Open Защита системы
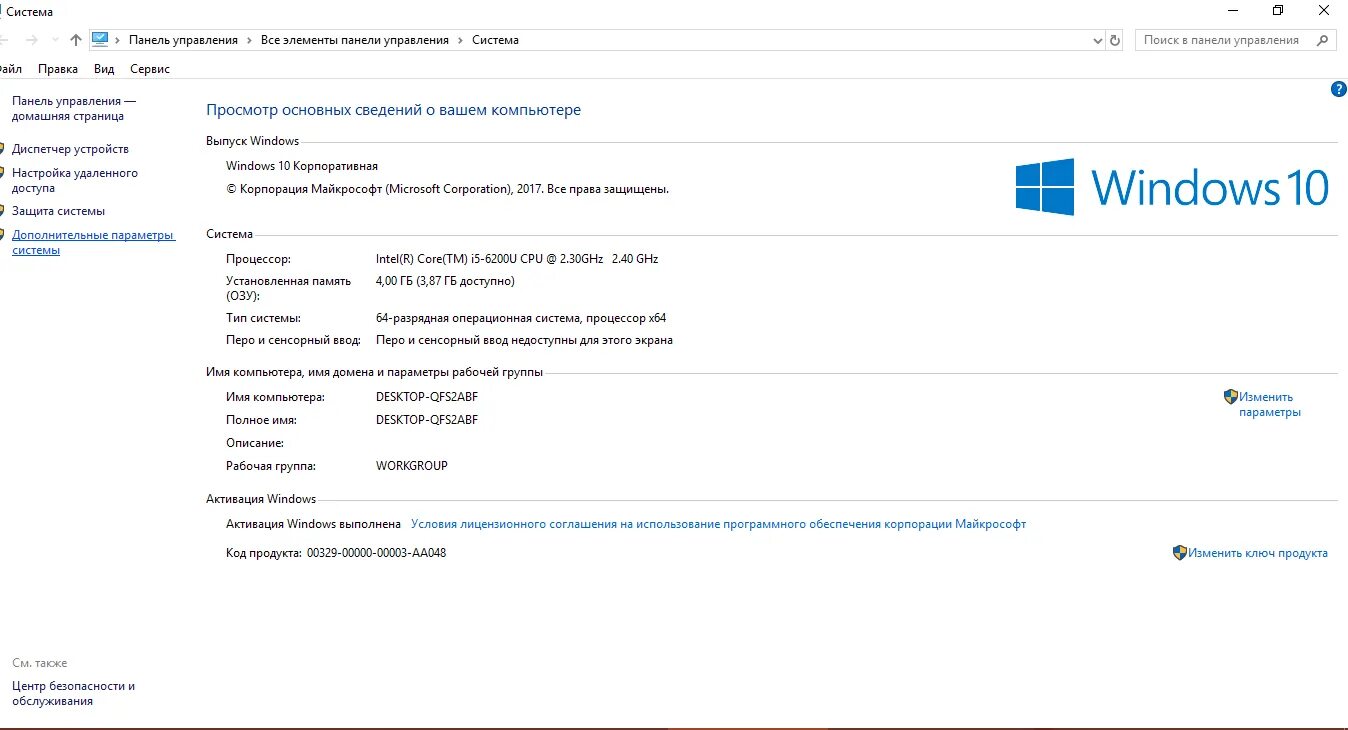1348x730 pixels. [x=58, y=211]
